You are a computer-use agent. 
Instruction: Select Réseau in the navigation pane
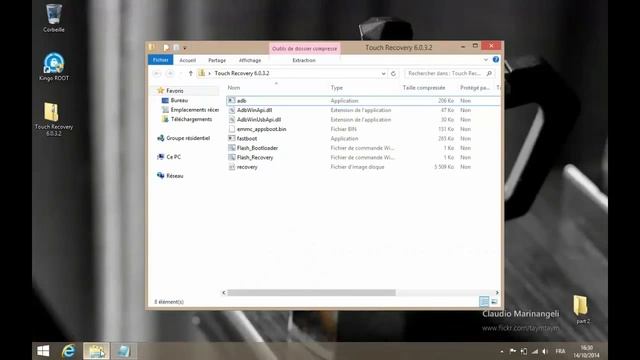175,176
